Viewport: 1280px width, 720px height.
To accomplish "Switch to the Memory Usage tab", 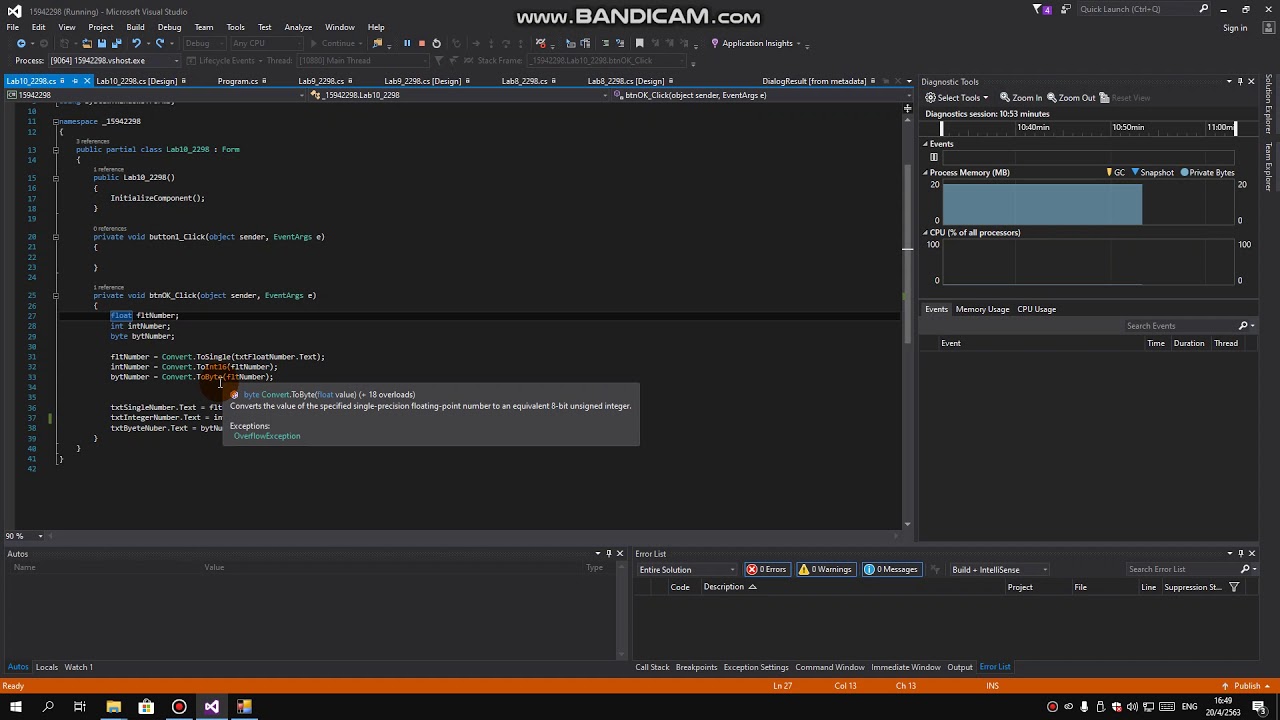I will click(982, 309).
